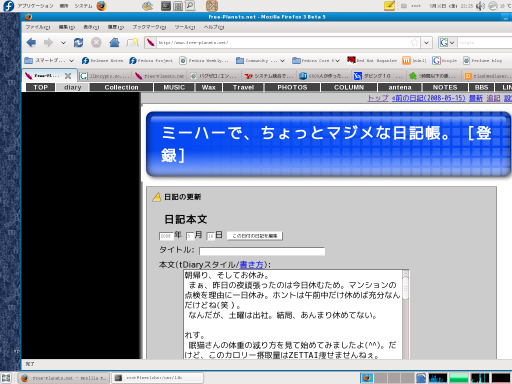Open the ファイル menu
This screenshot has height=384, width=512.
point(38,27)
